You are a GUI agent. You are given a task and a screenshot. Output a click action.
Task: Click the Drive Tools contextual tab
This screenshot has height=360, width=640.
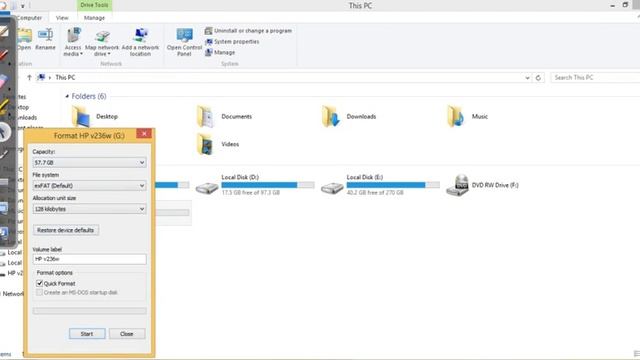point(94,5)
